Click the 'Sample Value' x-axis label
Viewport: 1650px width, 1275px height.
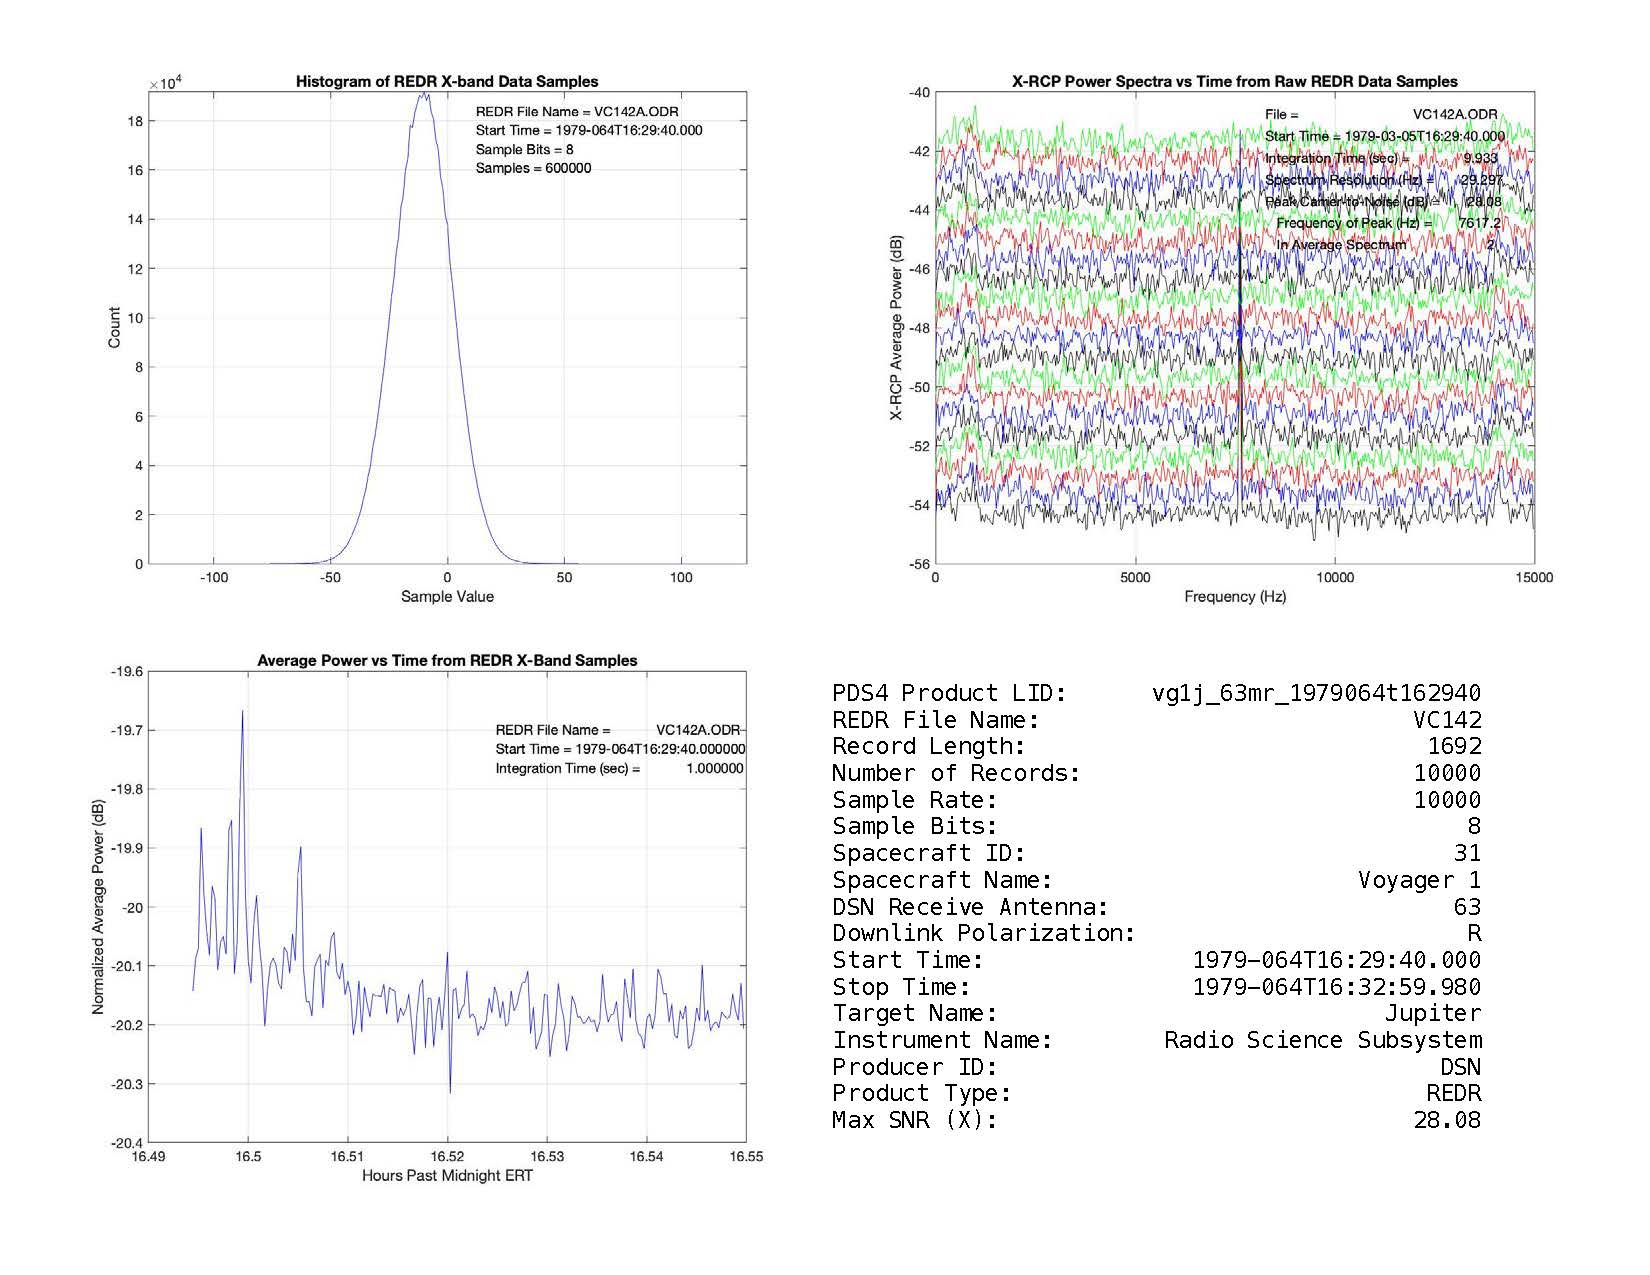point(446,597)
